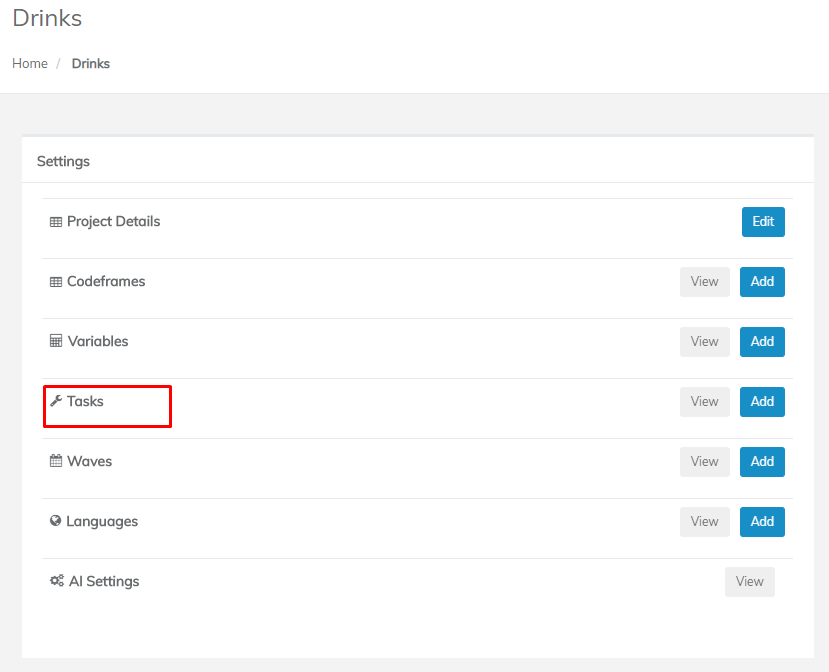Edit the Project Details

(x=763, y=222)
